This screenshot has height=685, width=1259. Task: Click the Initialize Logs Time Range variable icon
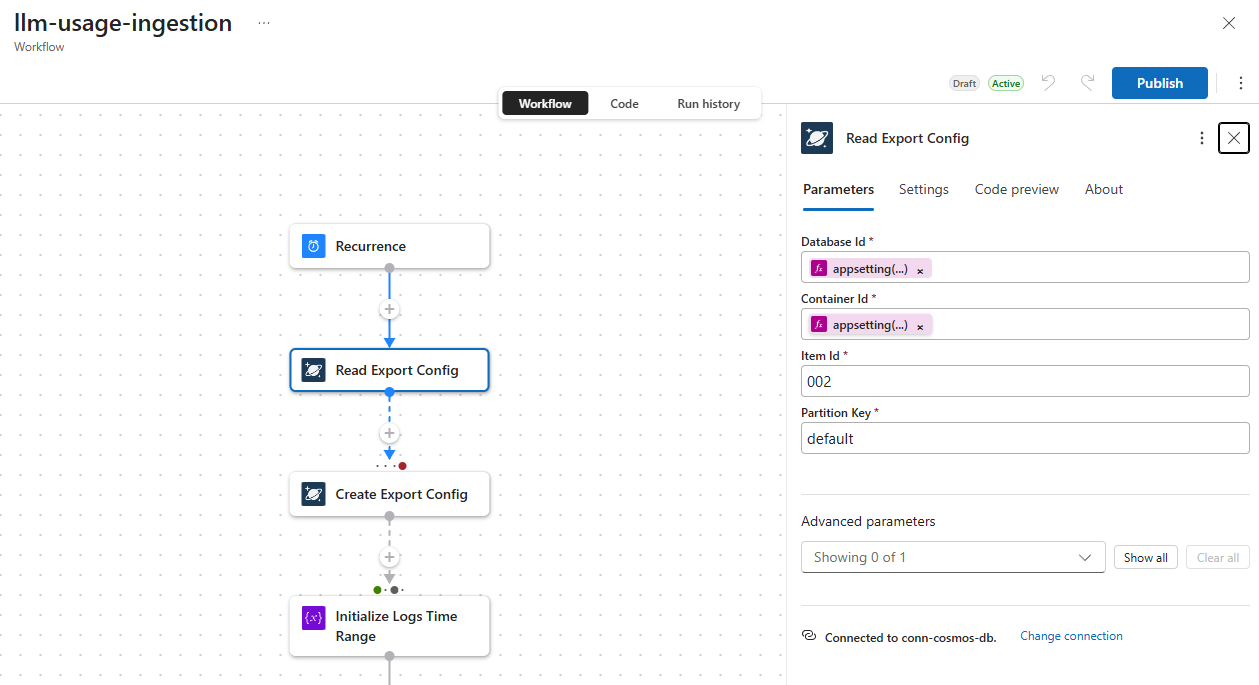click(314, 618)
